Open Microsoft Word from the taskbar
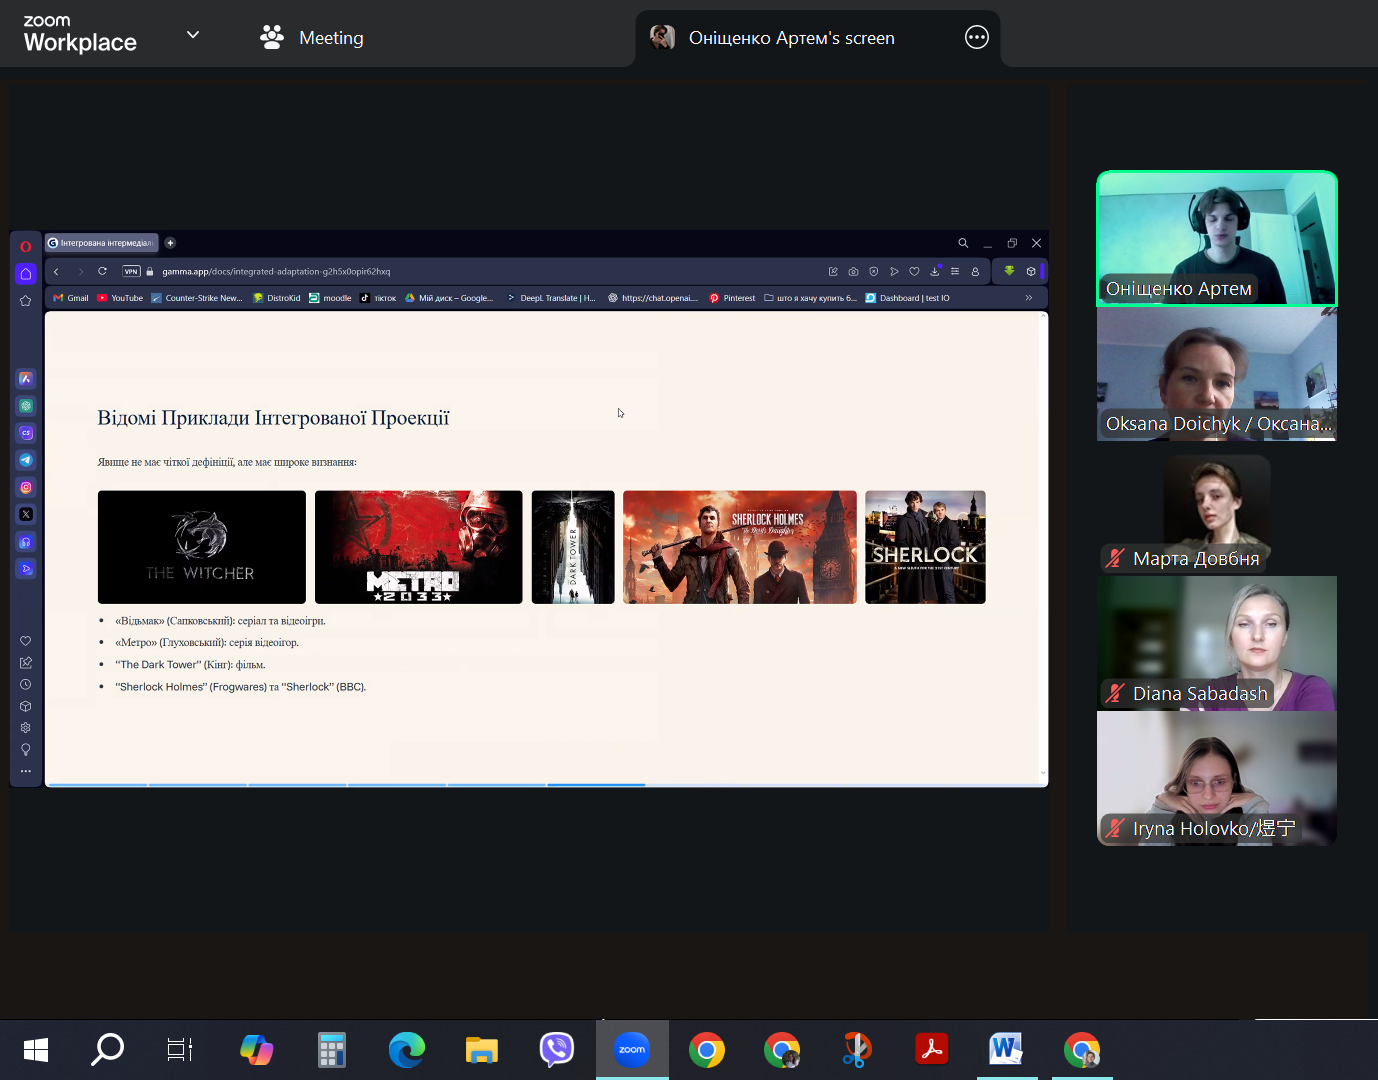The height and width of the screenshot is (1080, 1378). point(1006,1050)
